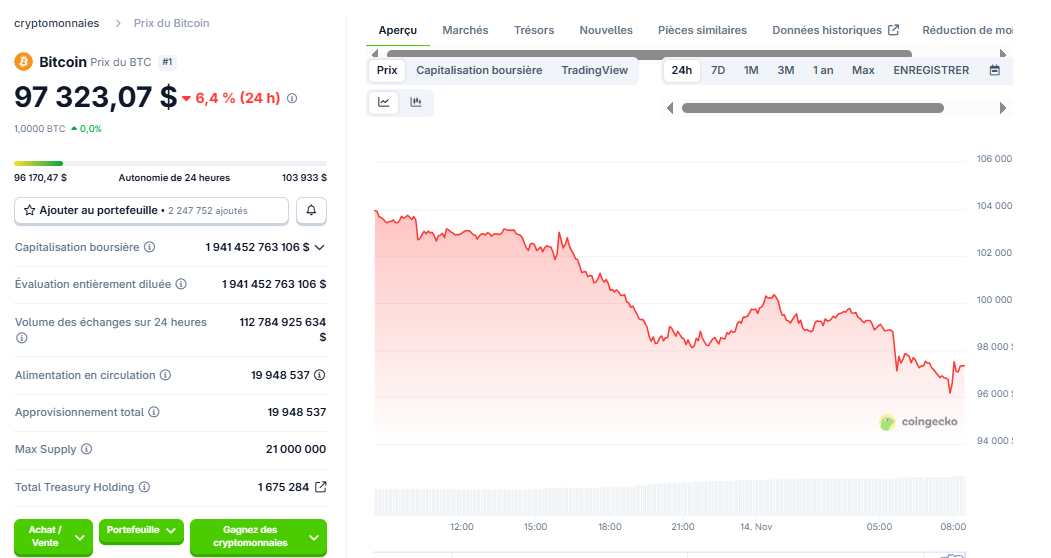Image resolution: width=1051 pixels, height=558 pixels.
Task: Switch to Aperçu tab
Action: (x=397, y=30)
